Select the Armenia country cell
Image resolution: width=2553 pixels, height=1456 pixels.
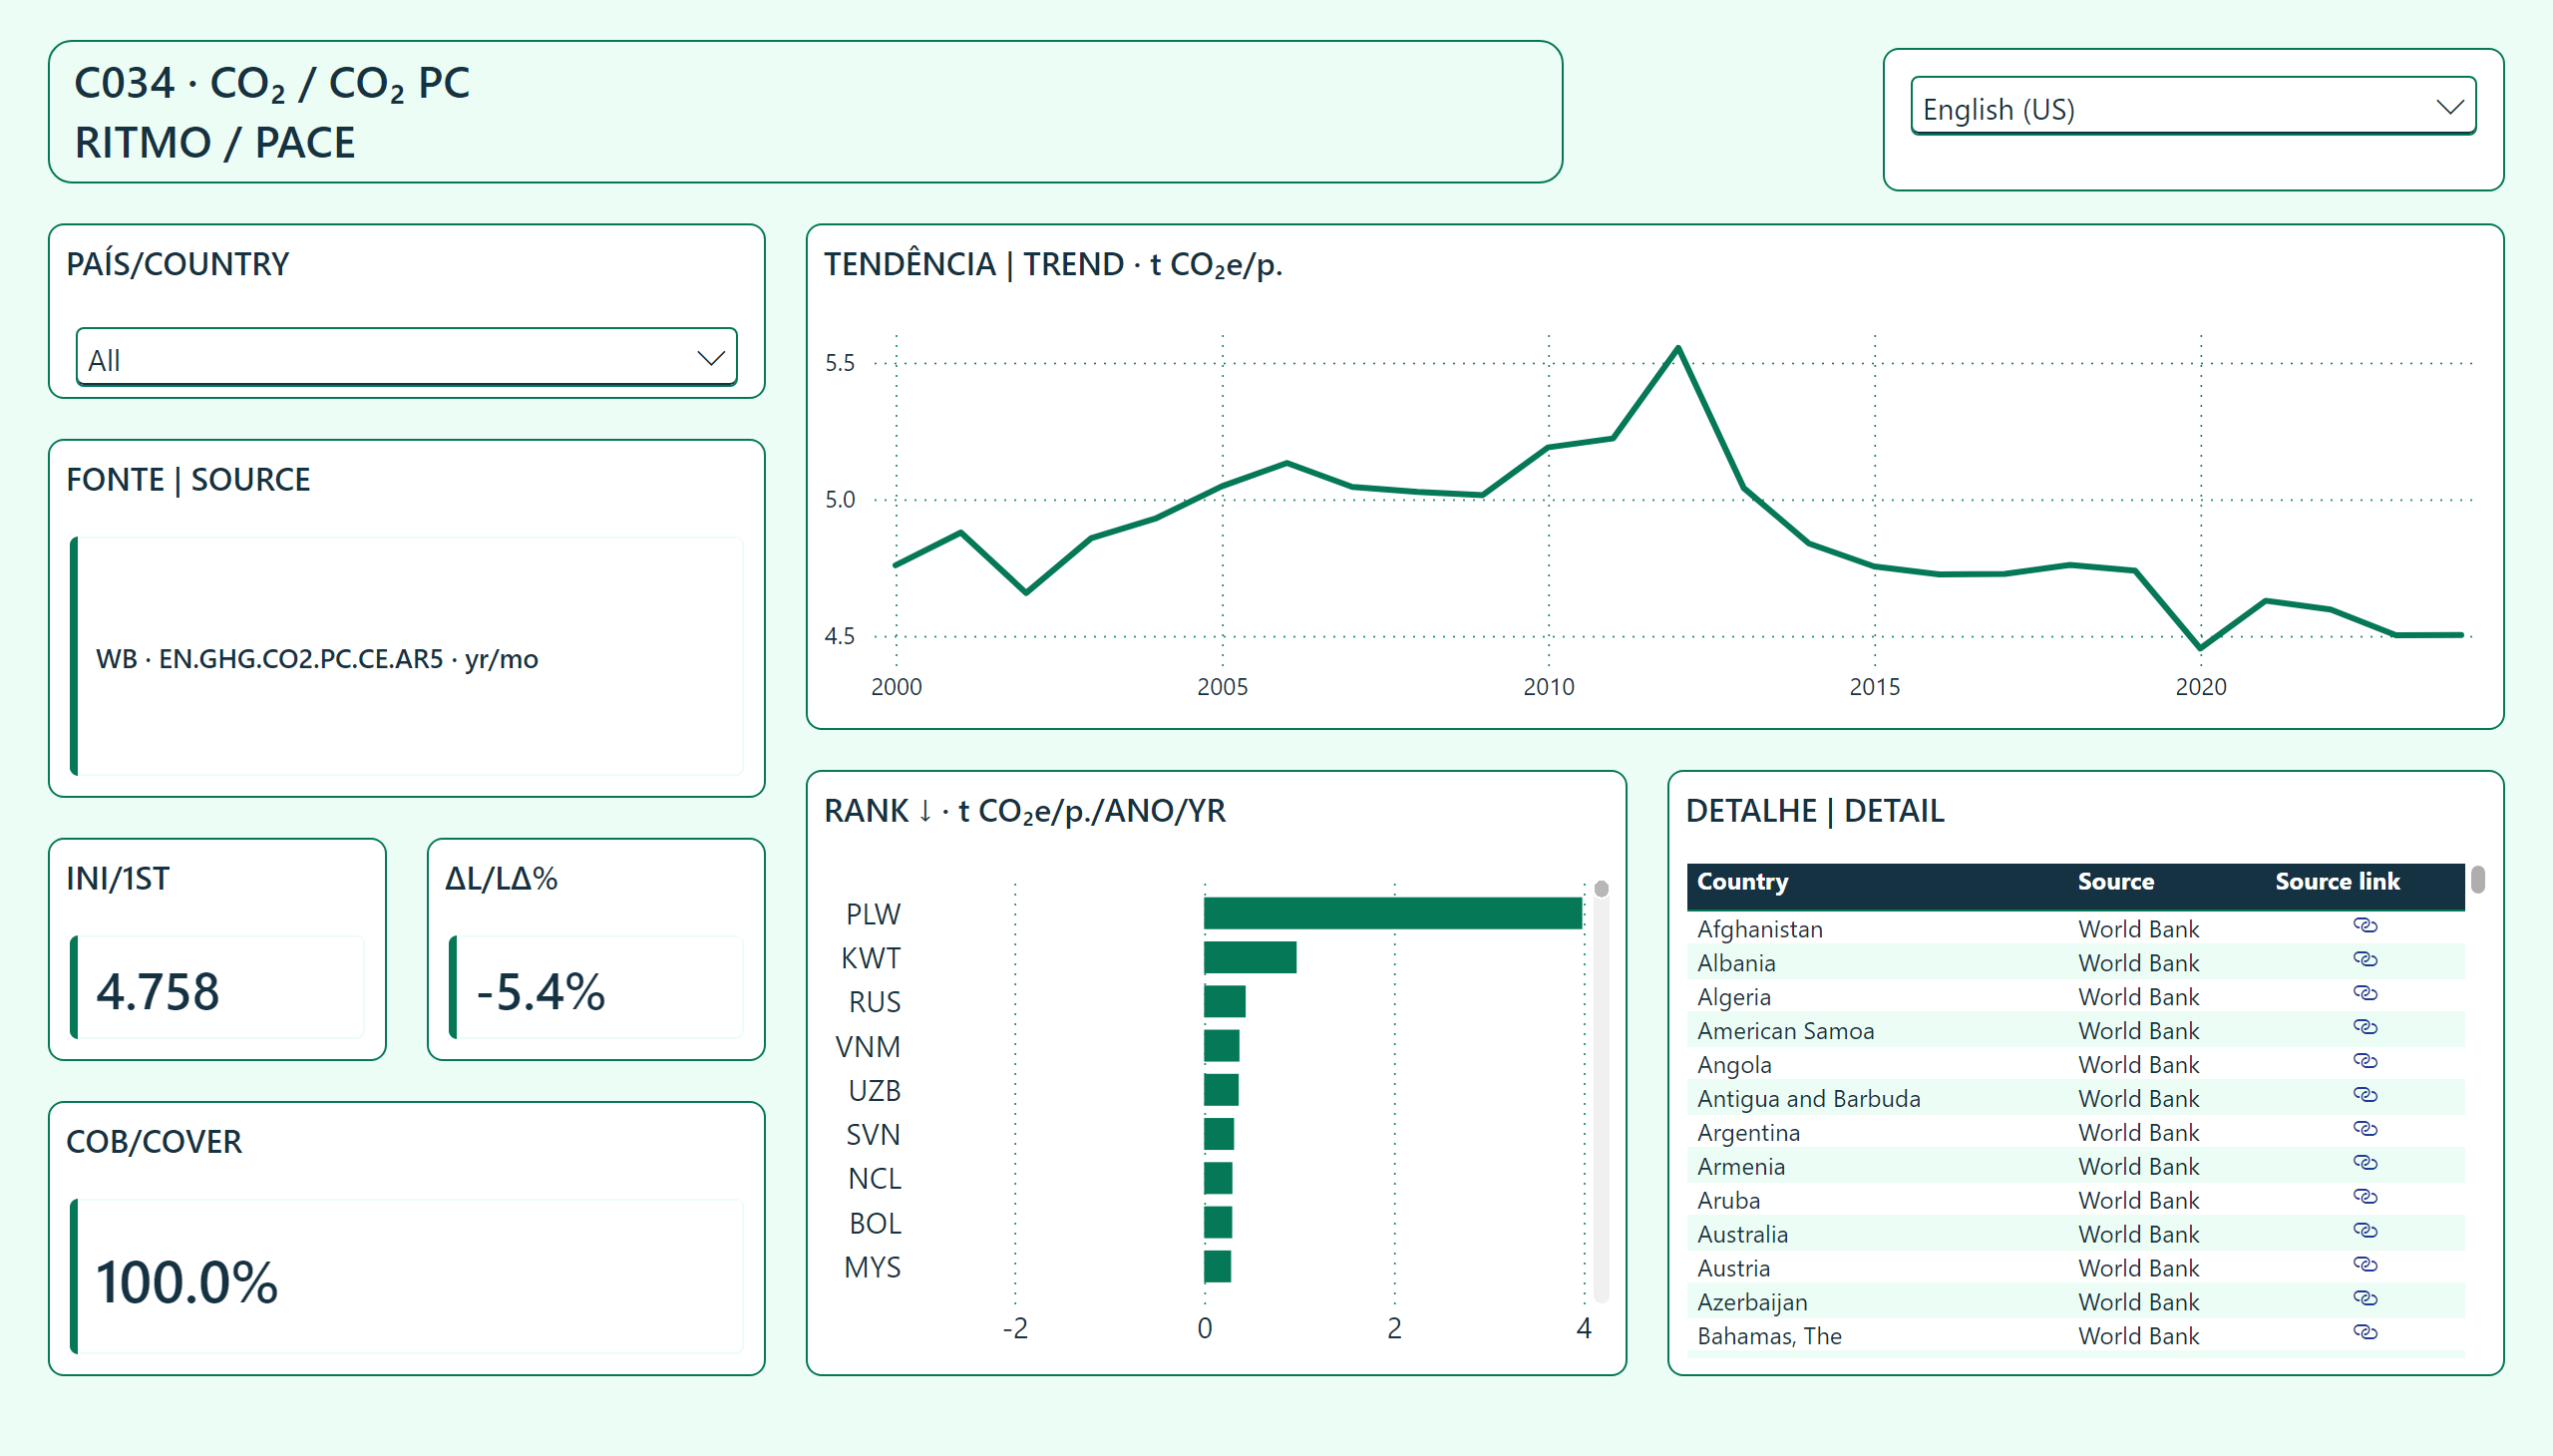coord(1740,1168)
